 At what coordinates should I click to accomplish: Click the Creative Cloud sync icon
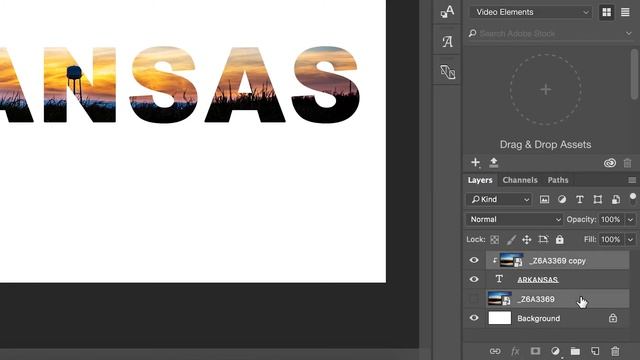click(610, 163)
